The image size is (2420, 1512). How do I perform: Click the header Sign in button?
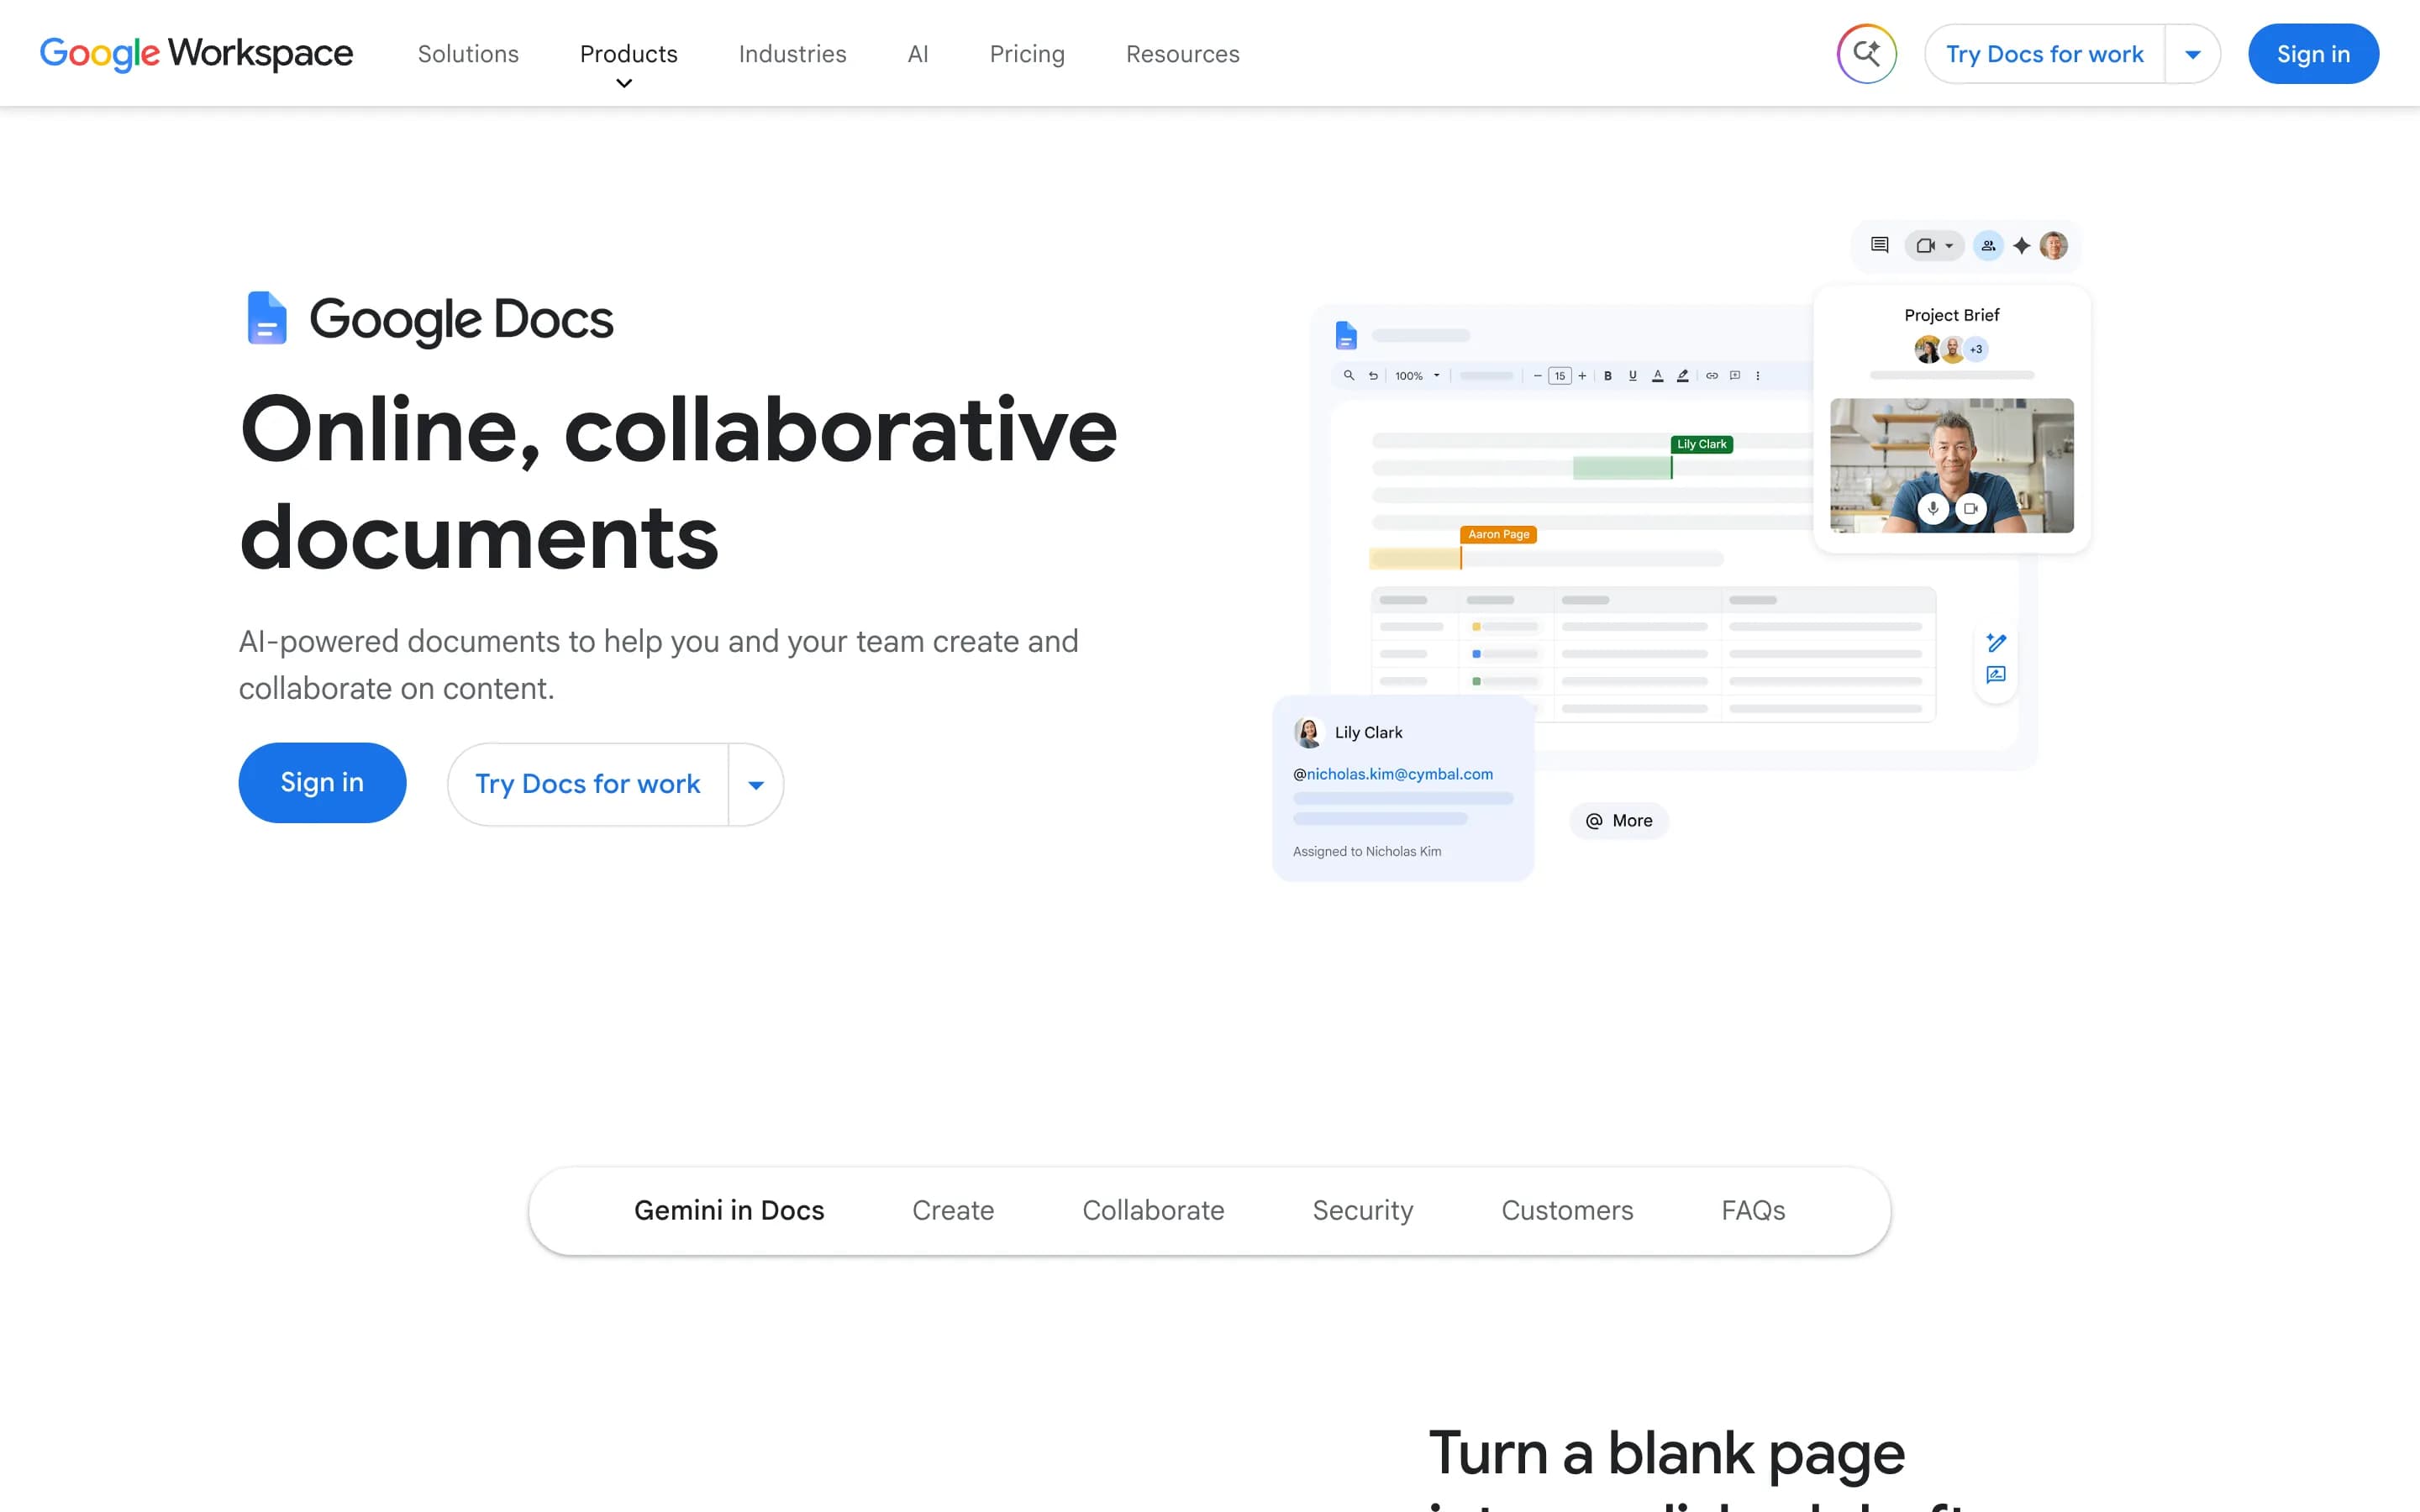2313,54
